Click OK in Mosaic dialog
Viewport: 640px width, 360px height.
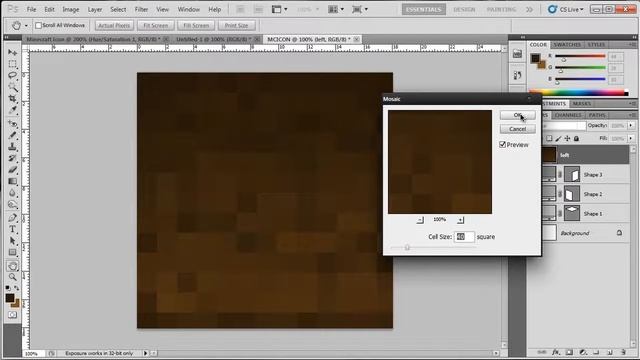pos(518,115)
